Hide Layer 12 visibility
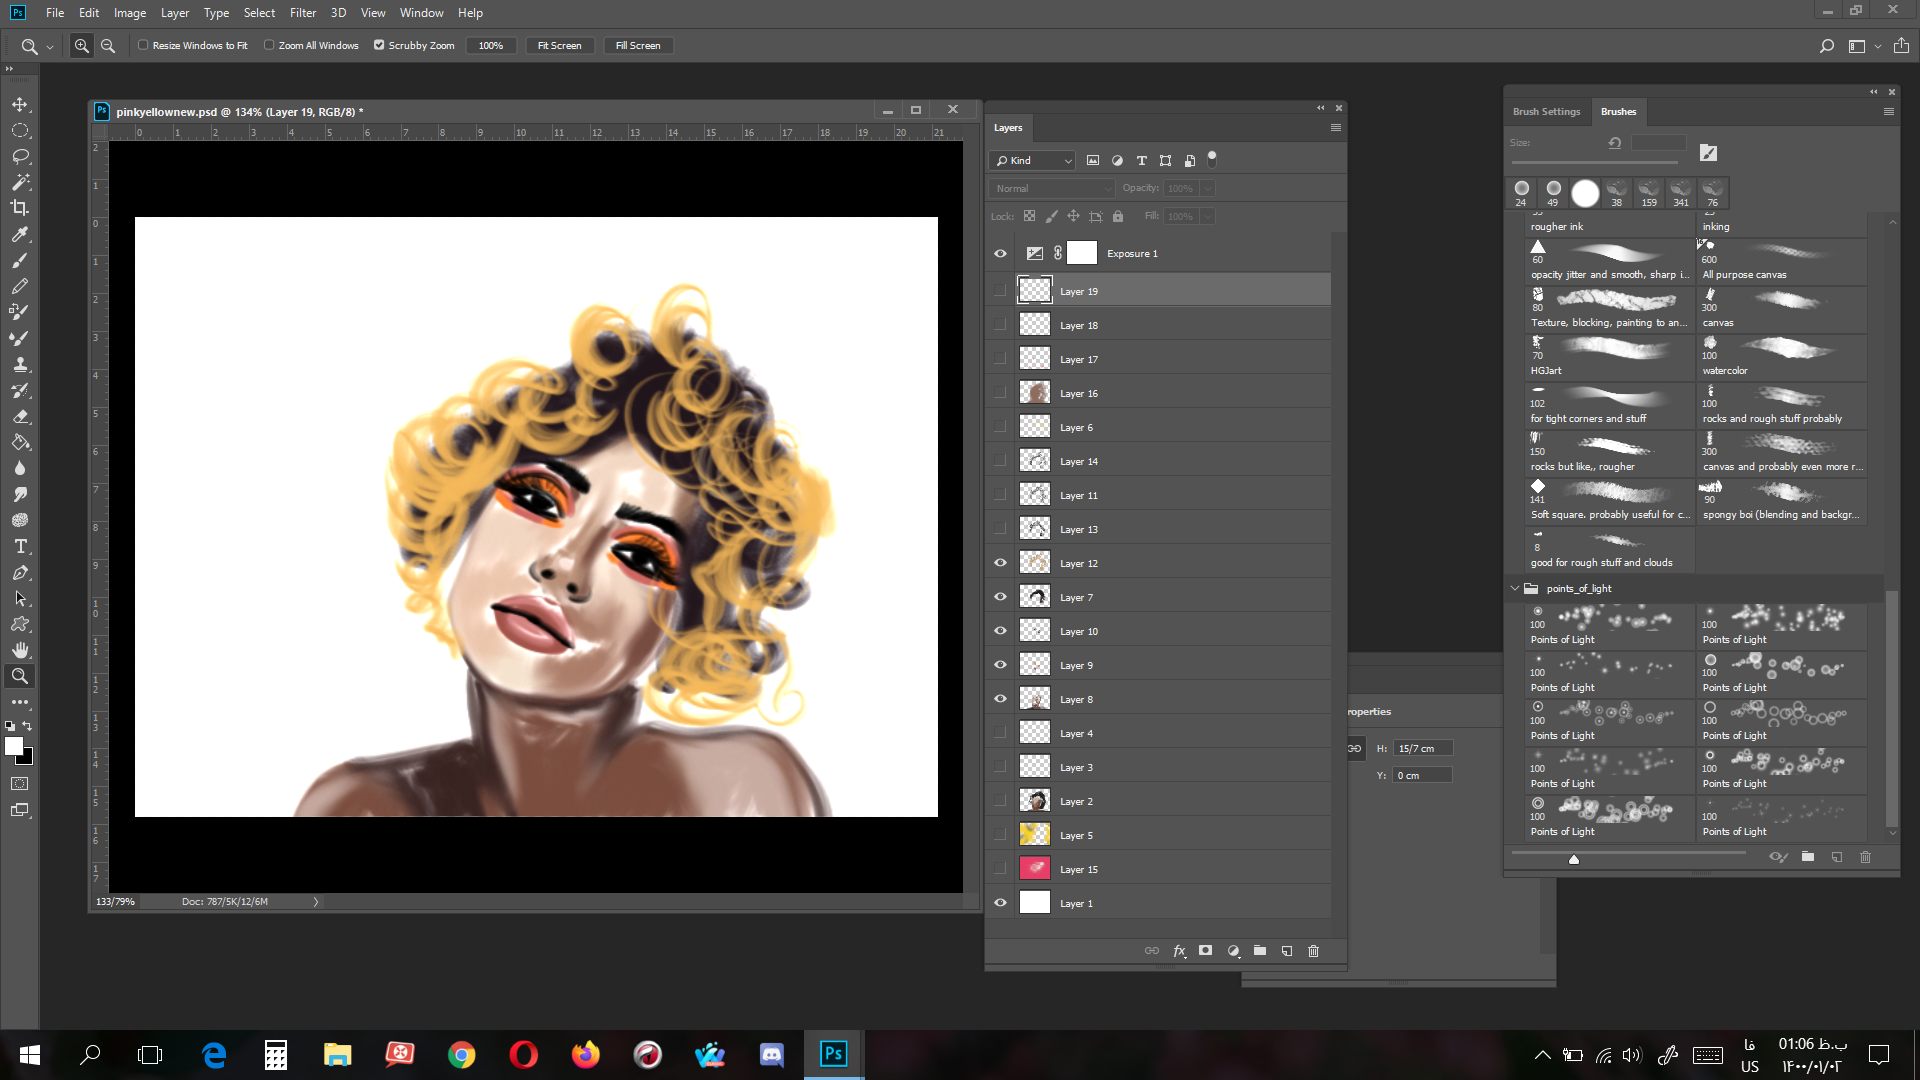Viewport: 1920px width, 1080px height. point(1000,563)
